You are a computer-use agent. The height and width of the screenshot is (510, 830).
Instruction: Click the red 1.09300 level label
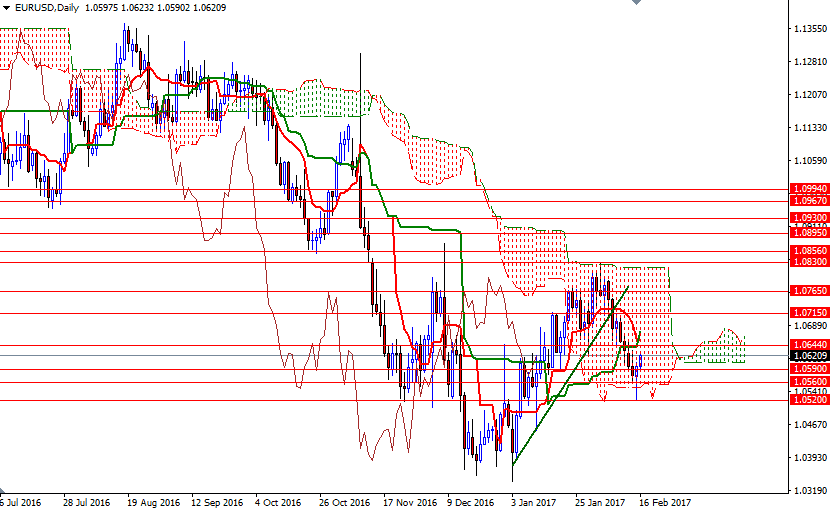point(809,218)
